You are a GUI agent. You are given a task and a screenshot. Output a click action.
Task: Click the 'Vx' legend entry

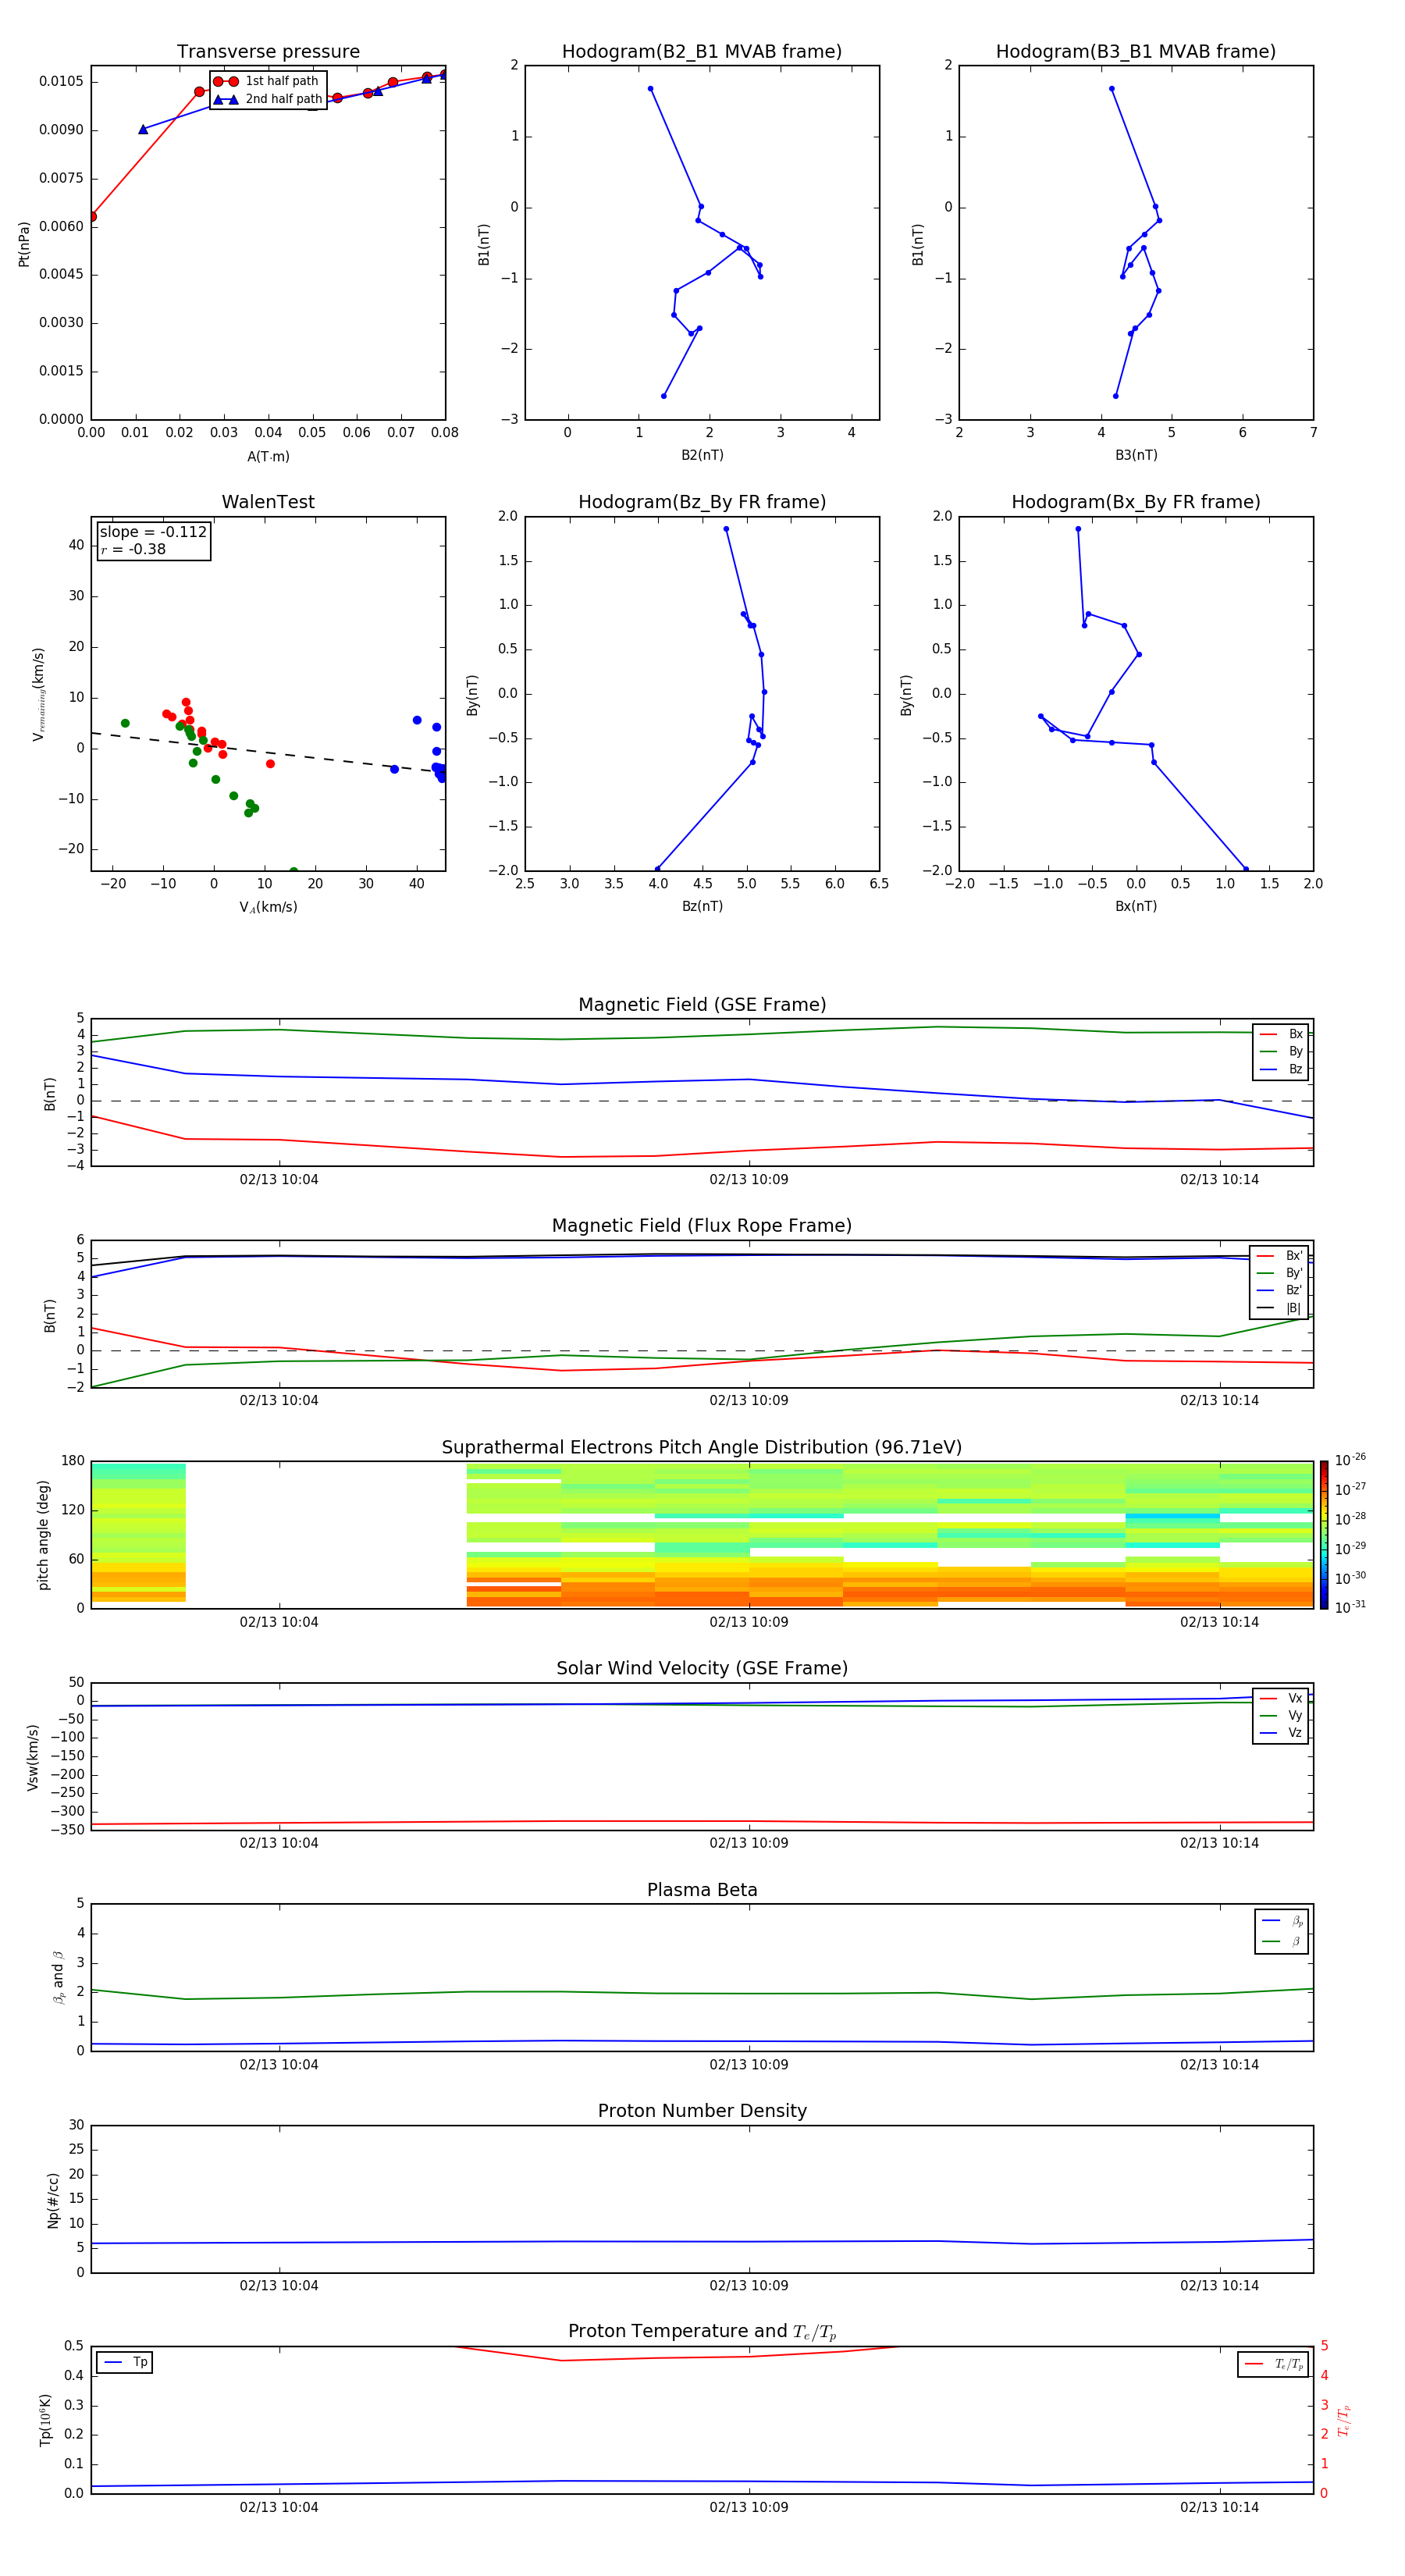click(x=1281, y=1698)
